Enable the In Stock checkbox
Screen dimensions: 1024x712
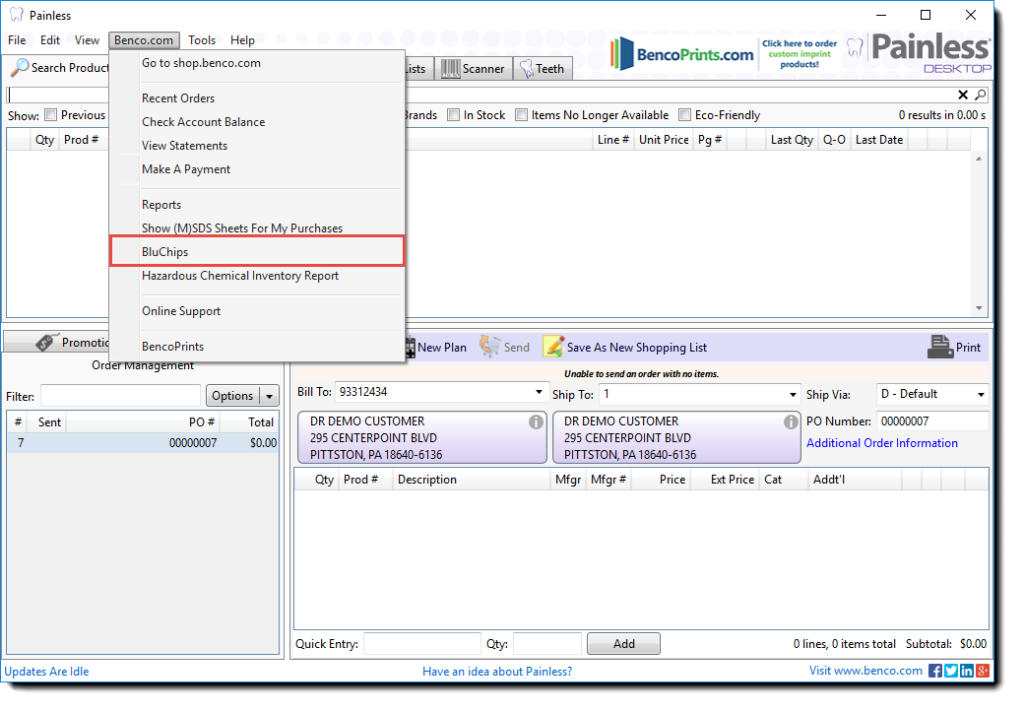pyautogui.click(x=454, y=115)
